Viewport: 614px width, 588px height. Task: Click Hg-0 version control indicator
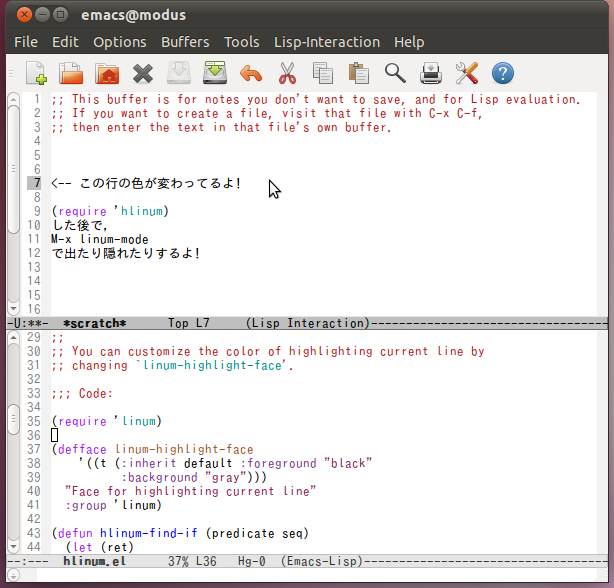pos(252,561)
